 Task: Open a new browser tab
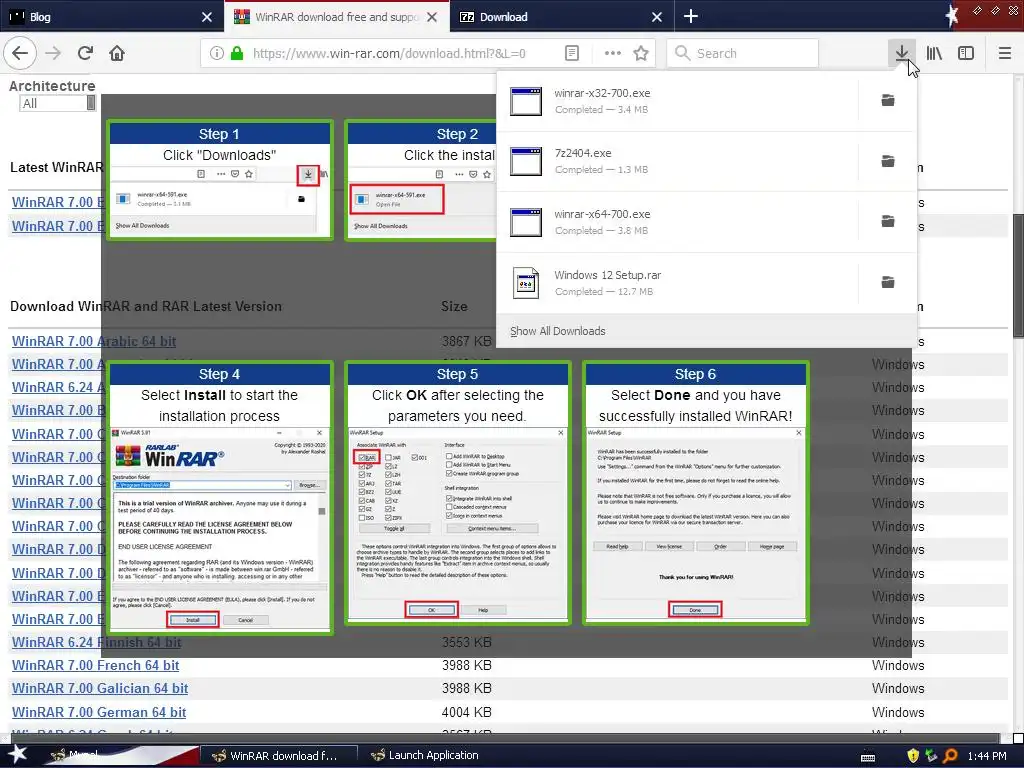pyautogui.click(x=691, y=16)
